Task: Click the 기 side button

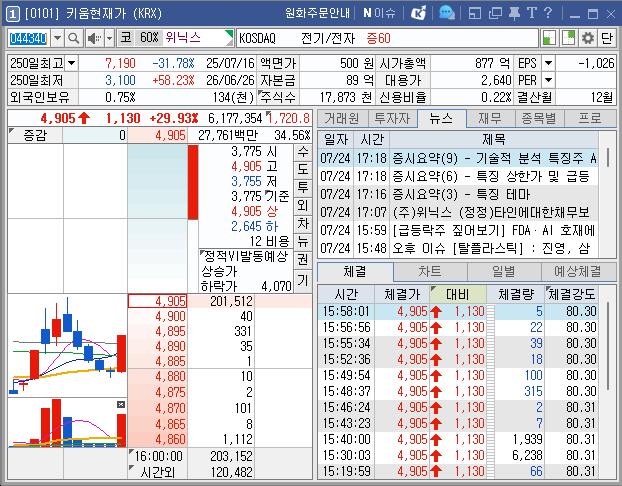Action: point(303,280)
